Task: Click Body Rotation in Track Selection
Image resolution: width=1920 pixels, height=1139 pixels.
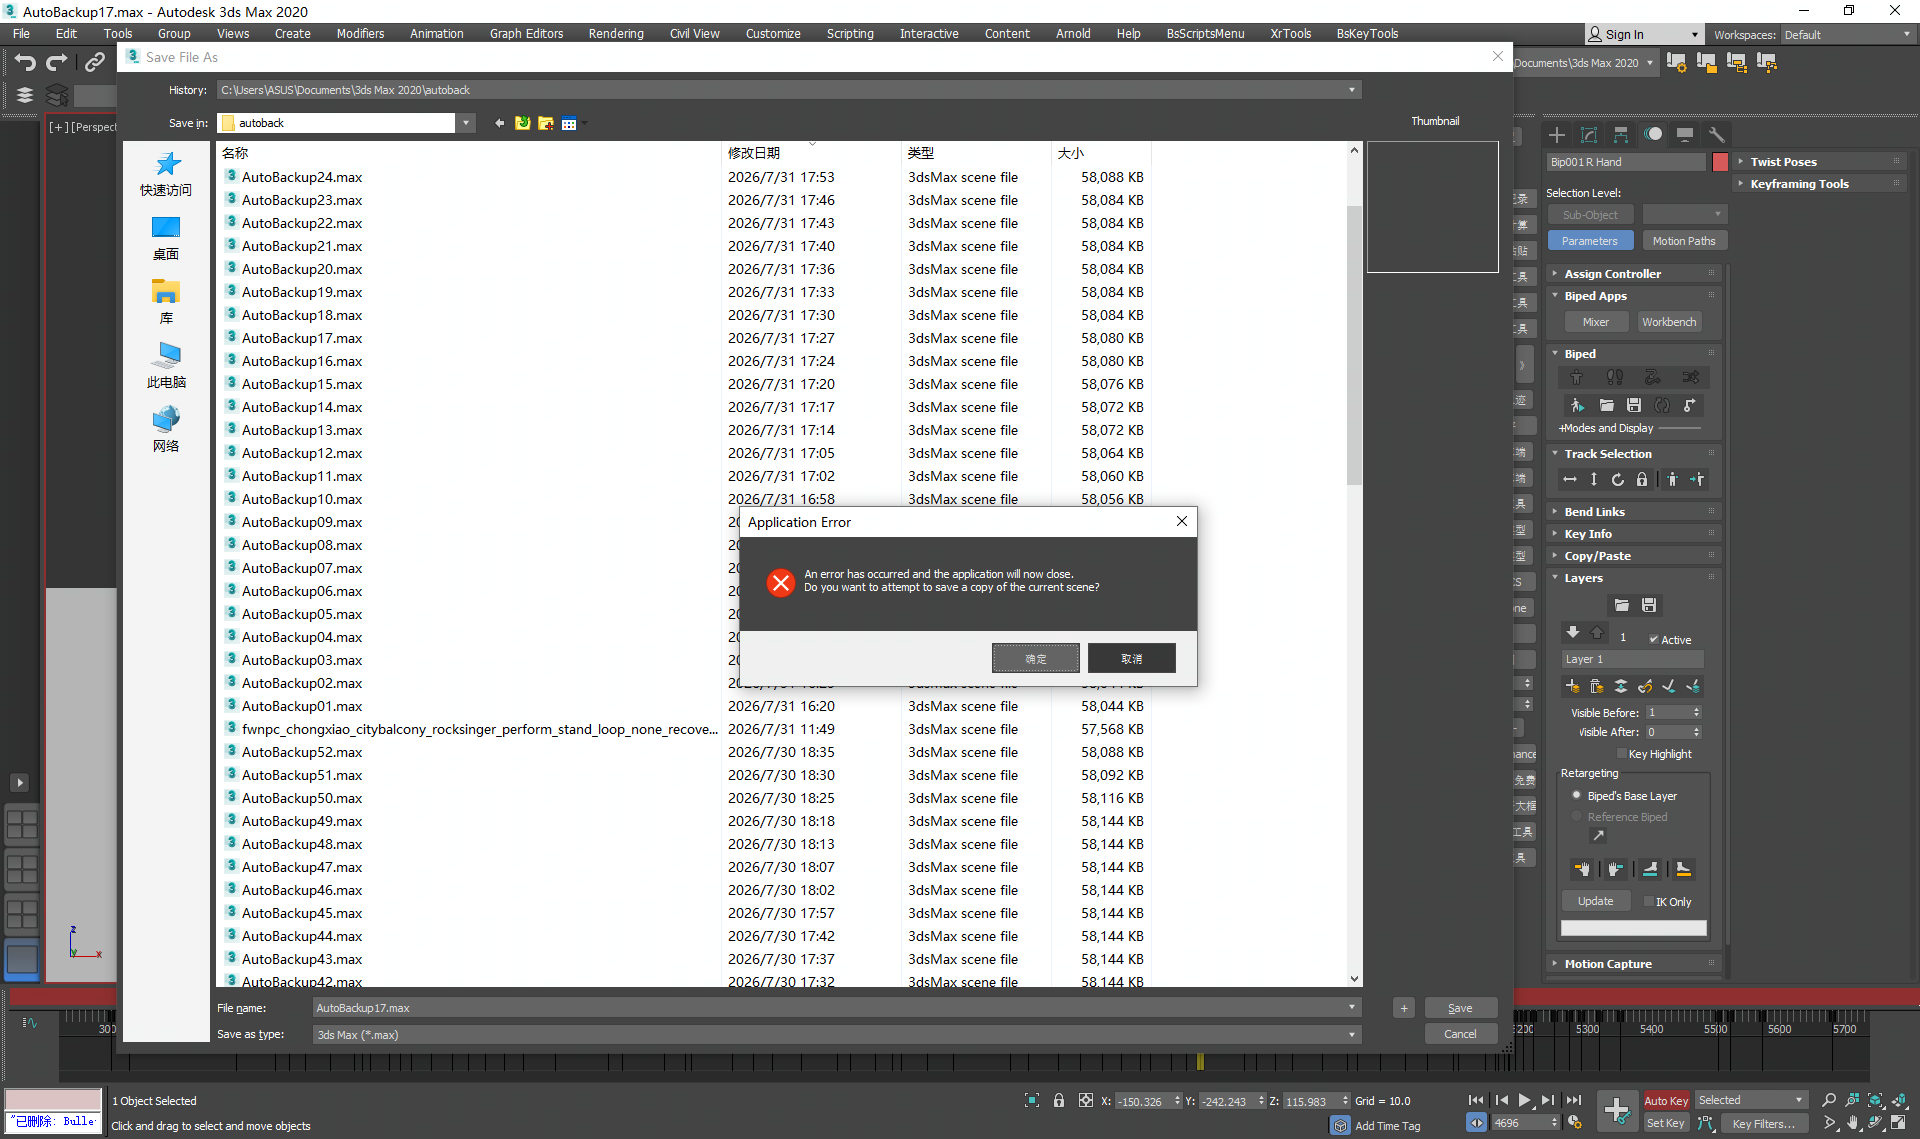Action: tap(1618, 480)
